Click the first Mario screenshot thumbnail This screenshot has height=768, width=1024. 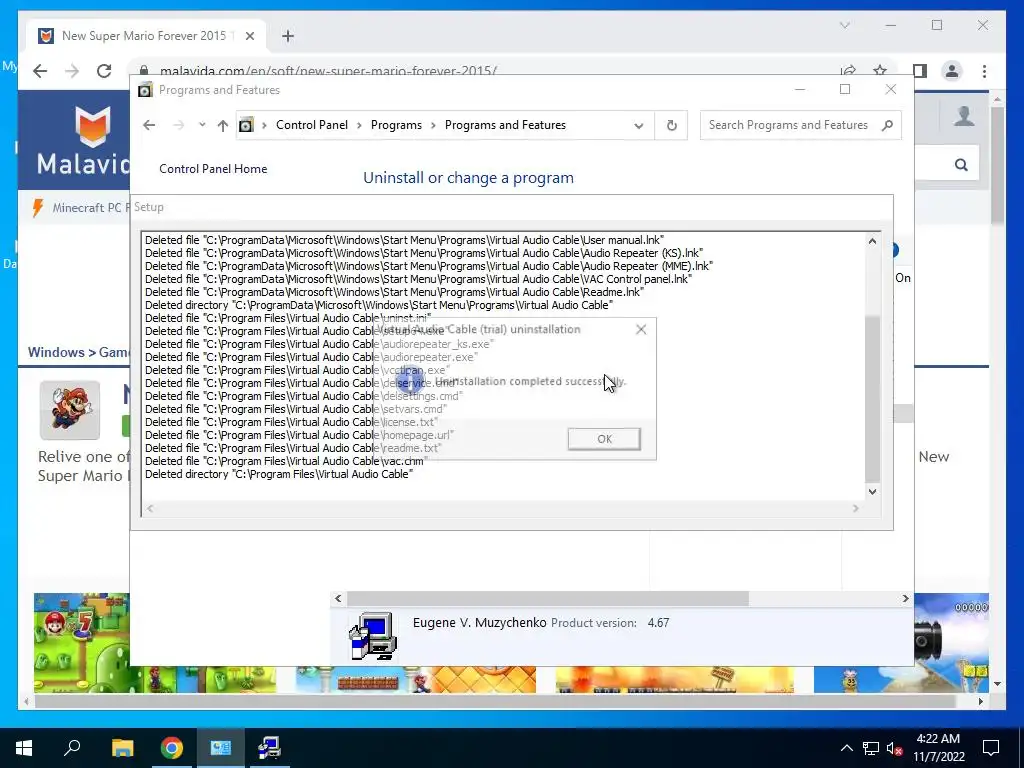click(82, 643)
